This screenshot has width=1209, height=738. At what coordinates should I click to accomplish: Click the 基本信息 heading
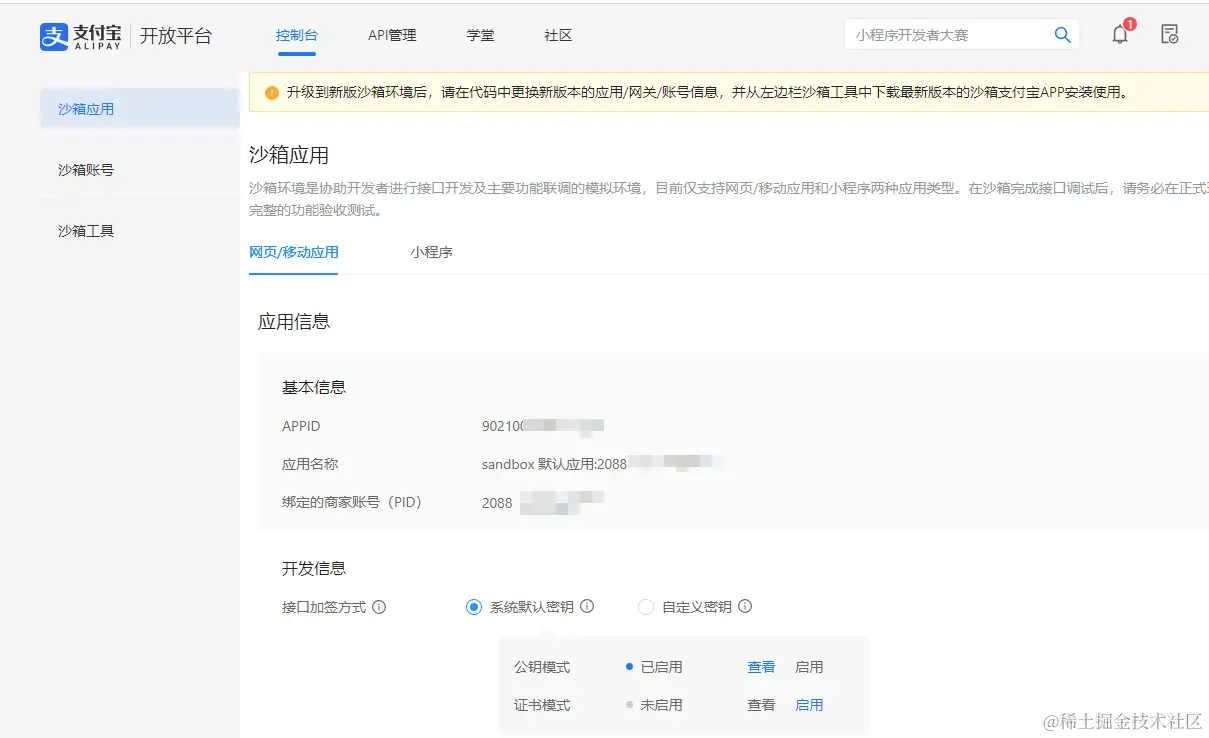(x=314, y=387)
